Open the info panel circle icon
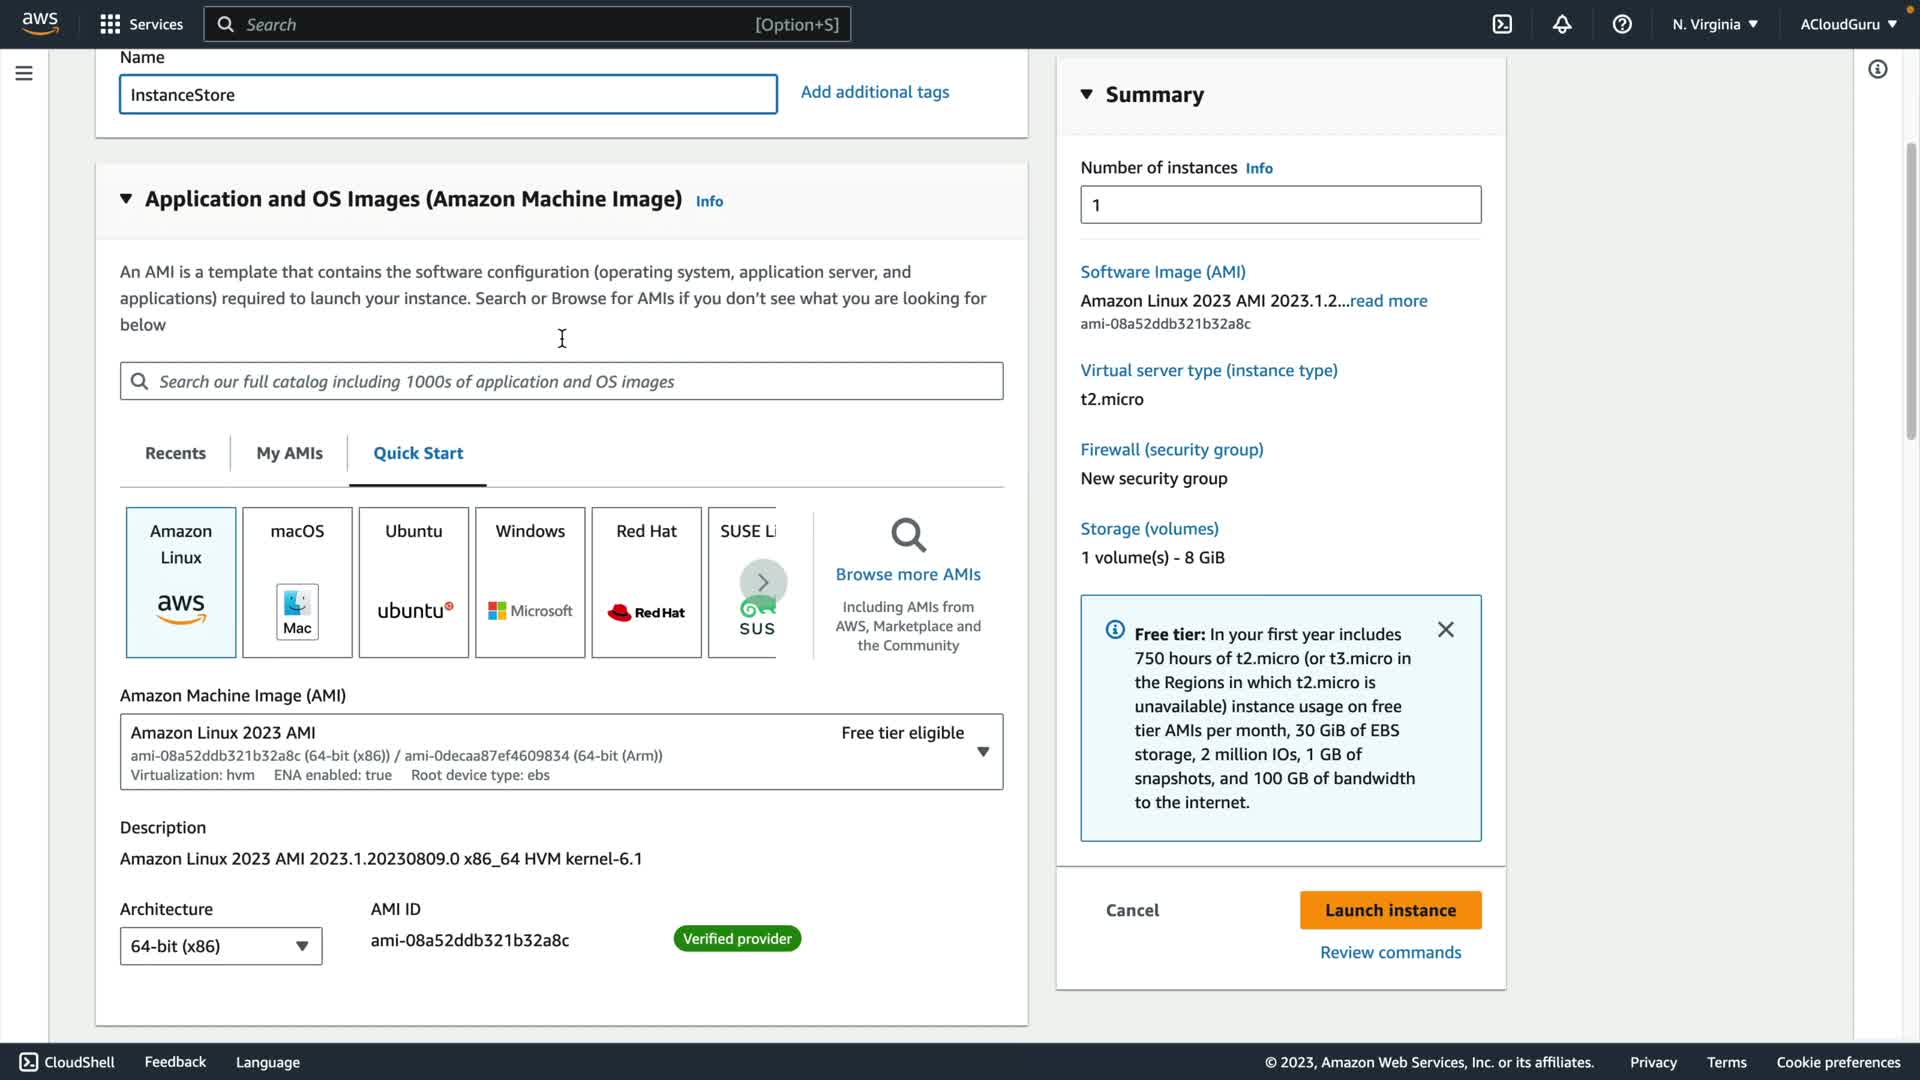The width and height of the screenshot is (1920, 1080). (x=1878, y=69)
